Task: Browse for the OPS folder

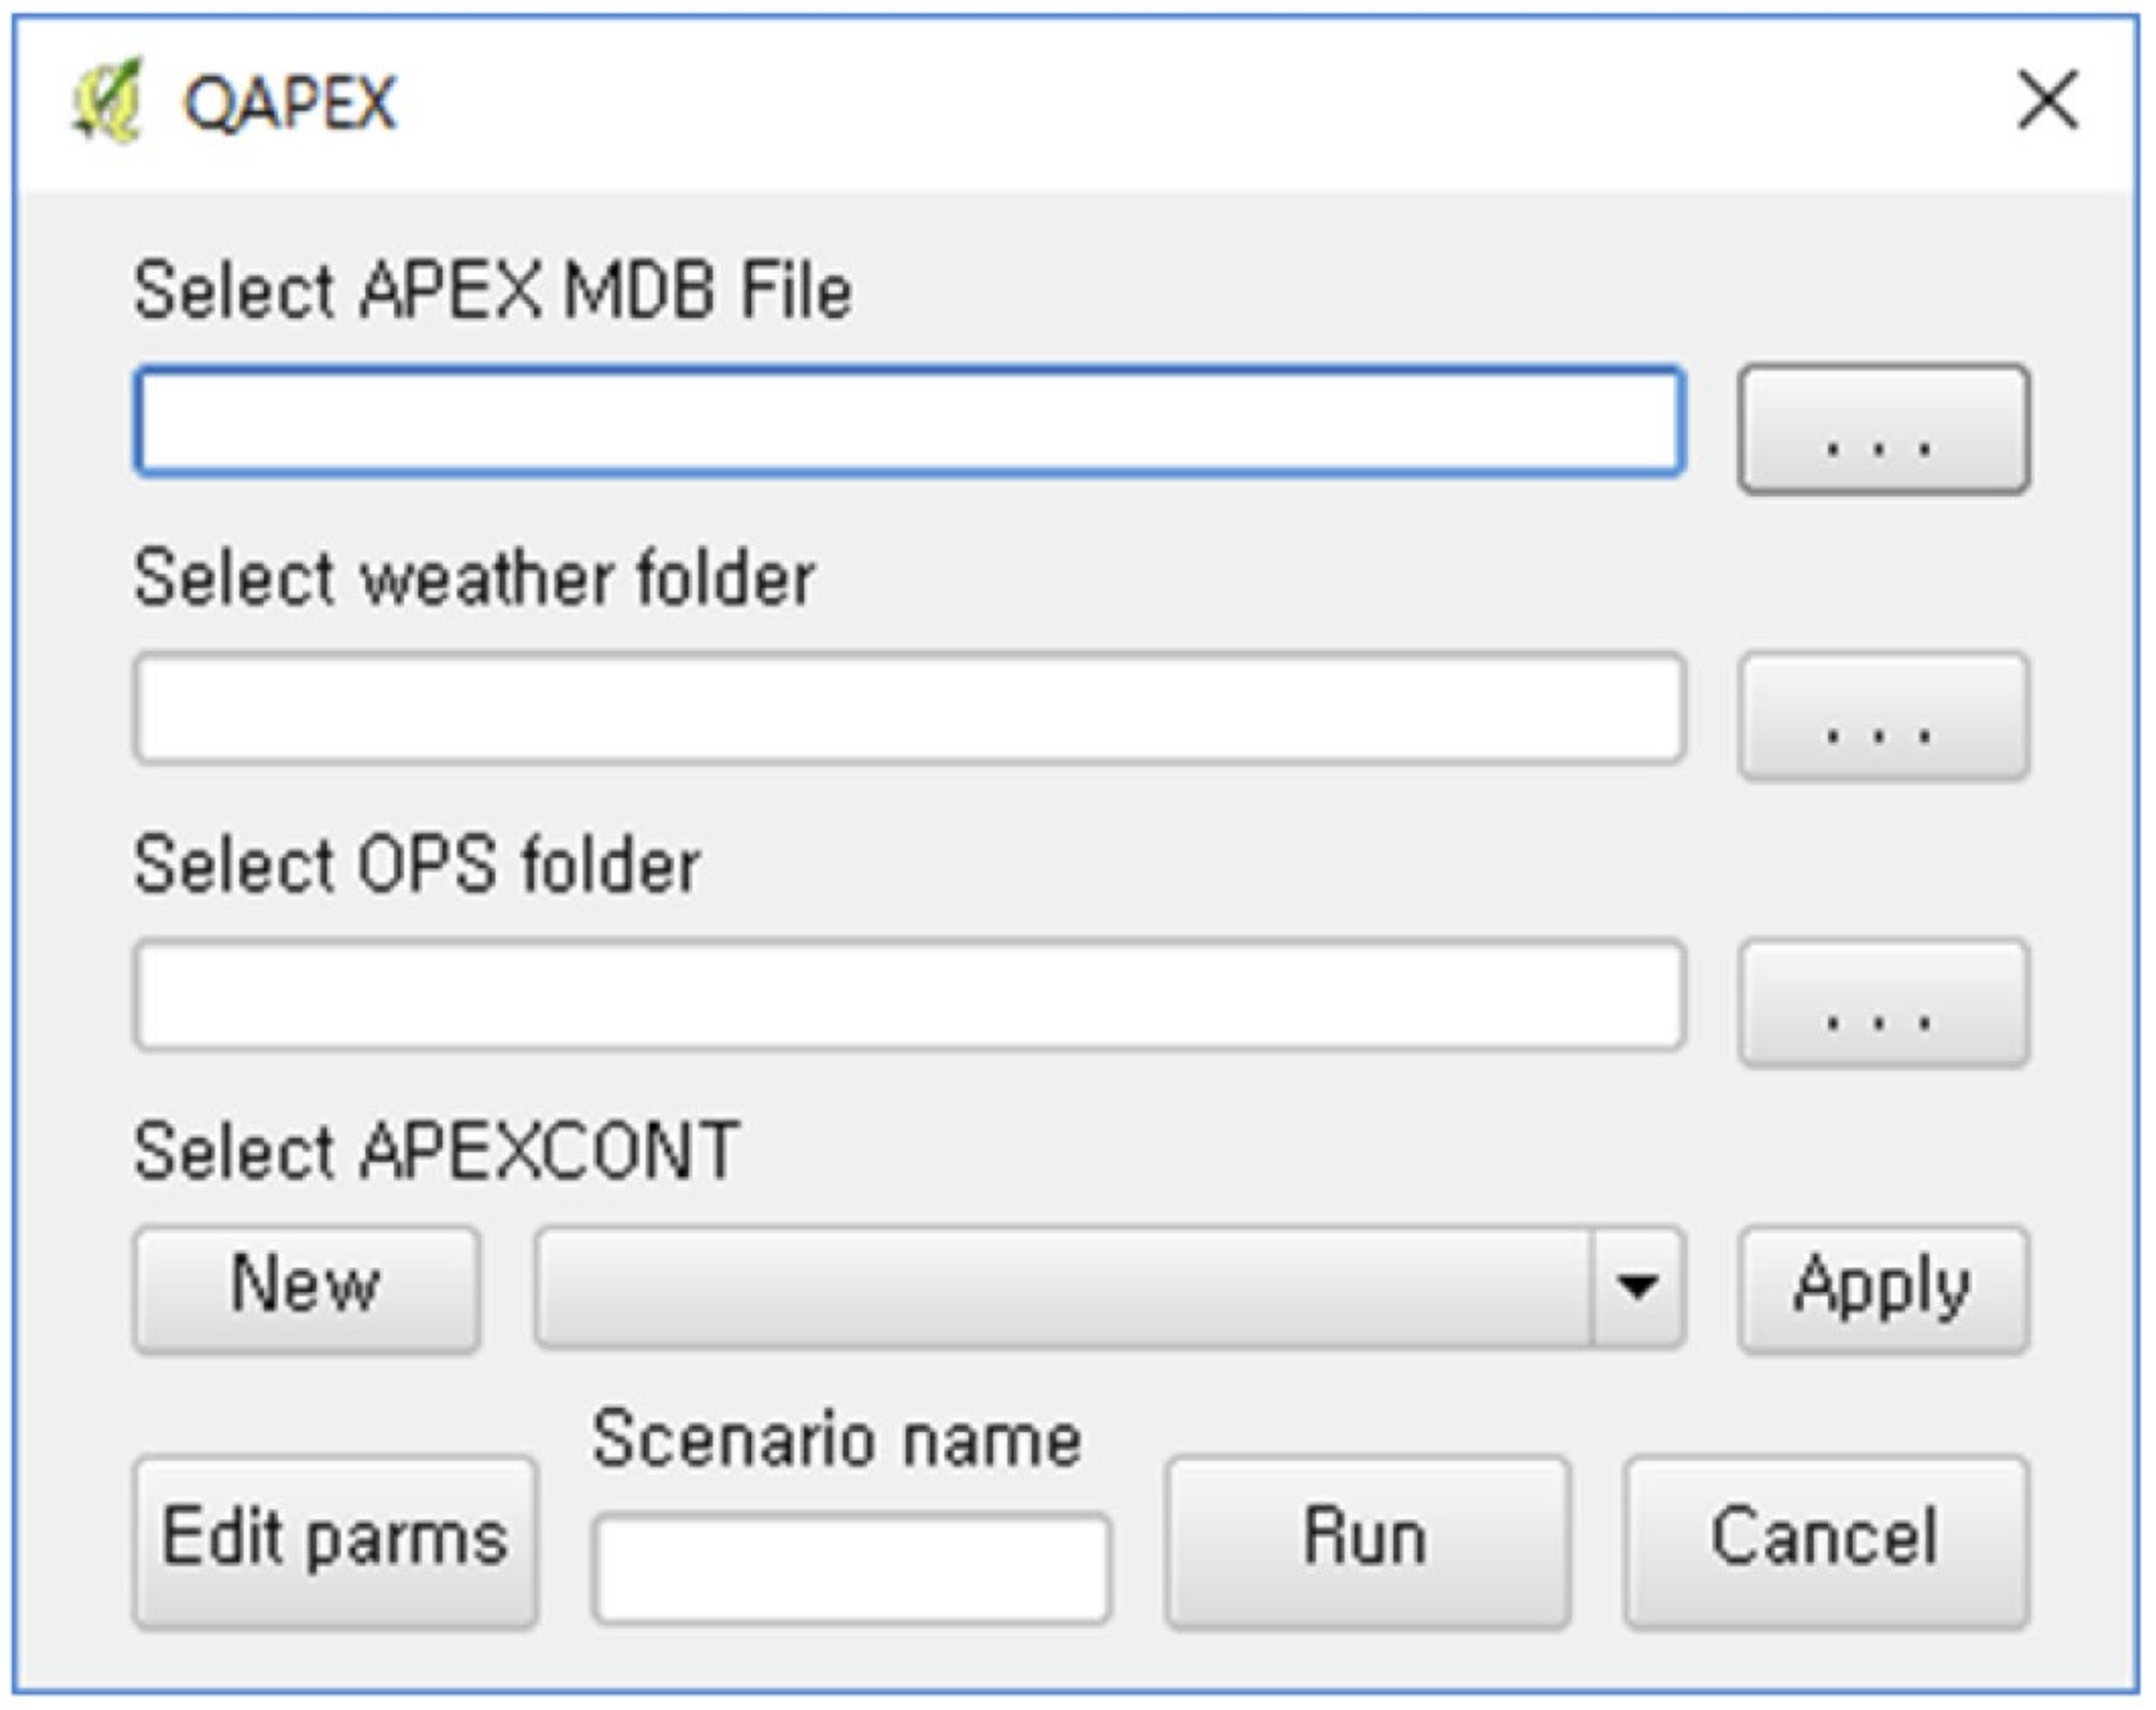Action: pyautogui.click(x=1884, y=1003)
